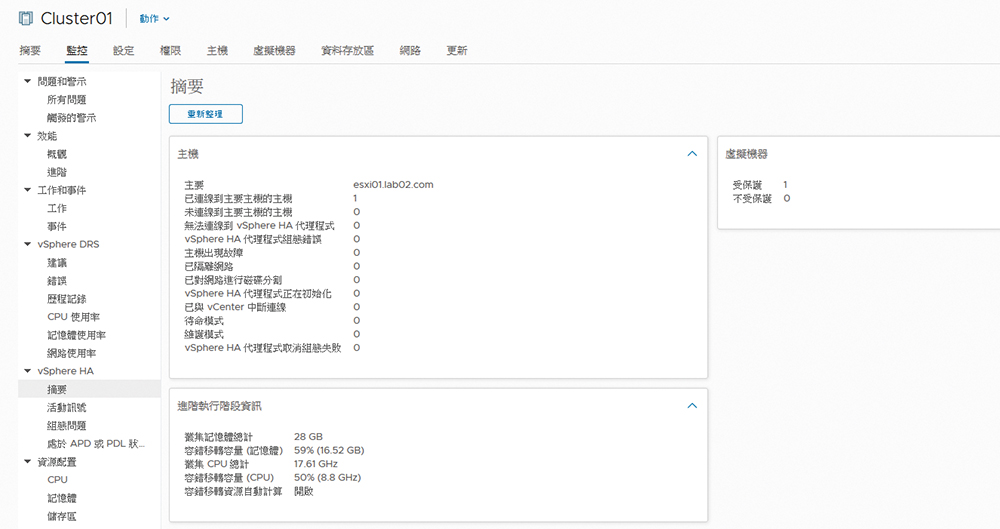Click the 已與 vCenter 中斷連線 row label
The width and height of the screenshot is (1000, 529).
(235, 307)
